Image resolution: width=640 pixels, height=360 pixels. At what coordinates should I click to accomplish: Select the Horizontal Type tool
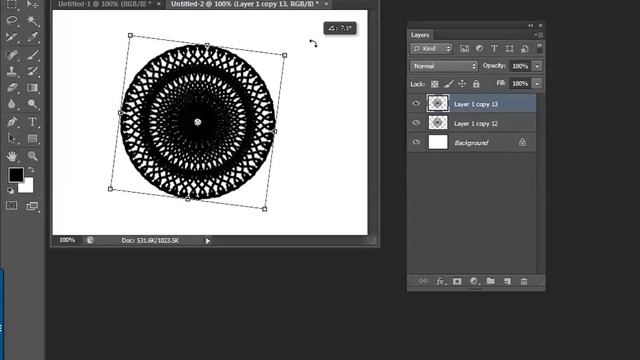coord(33,122)
